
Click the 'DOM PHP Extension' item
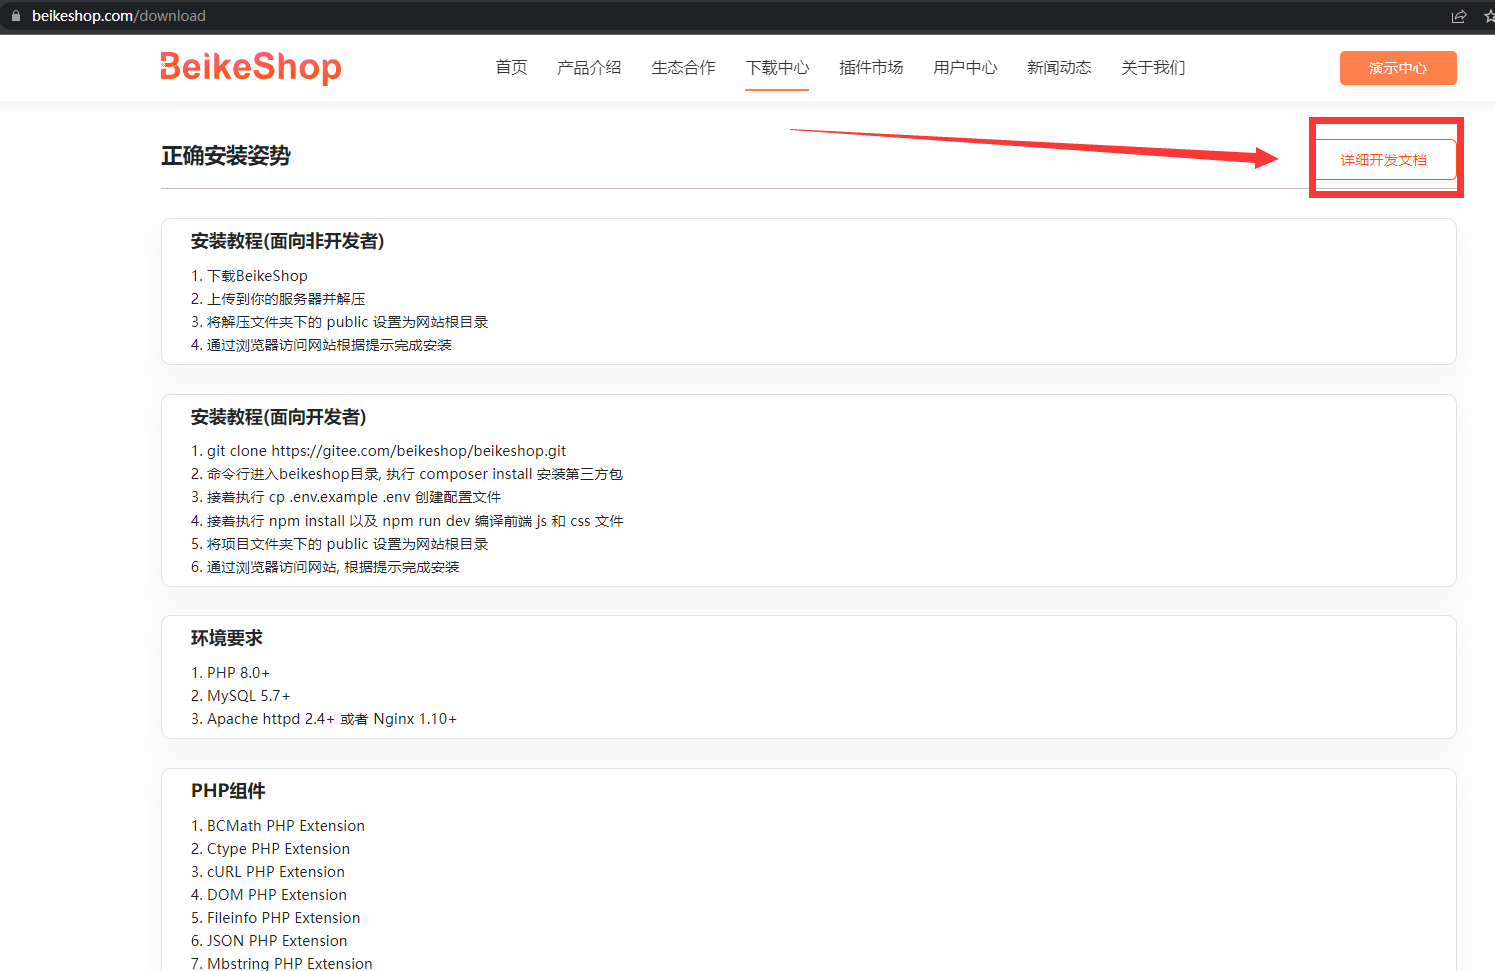[269, 895]
